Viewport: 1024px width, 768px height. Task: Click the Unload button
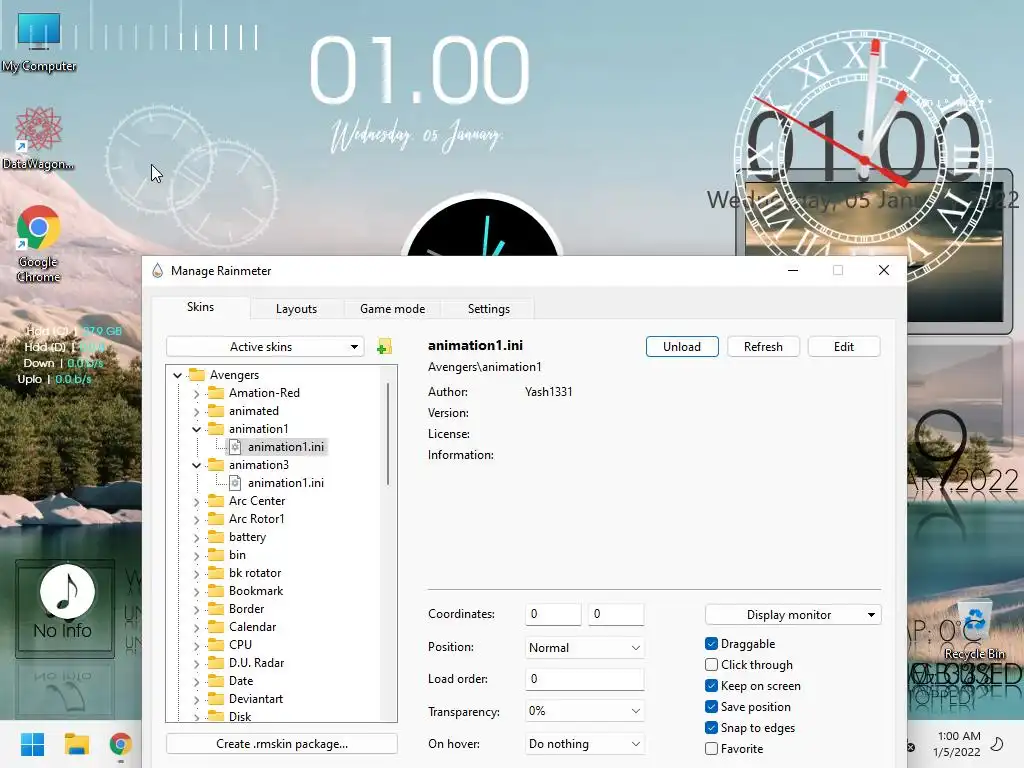click(682, 347)
